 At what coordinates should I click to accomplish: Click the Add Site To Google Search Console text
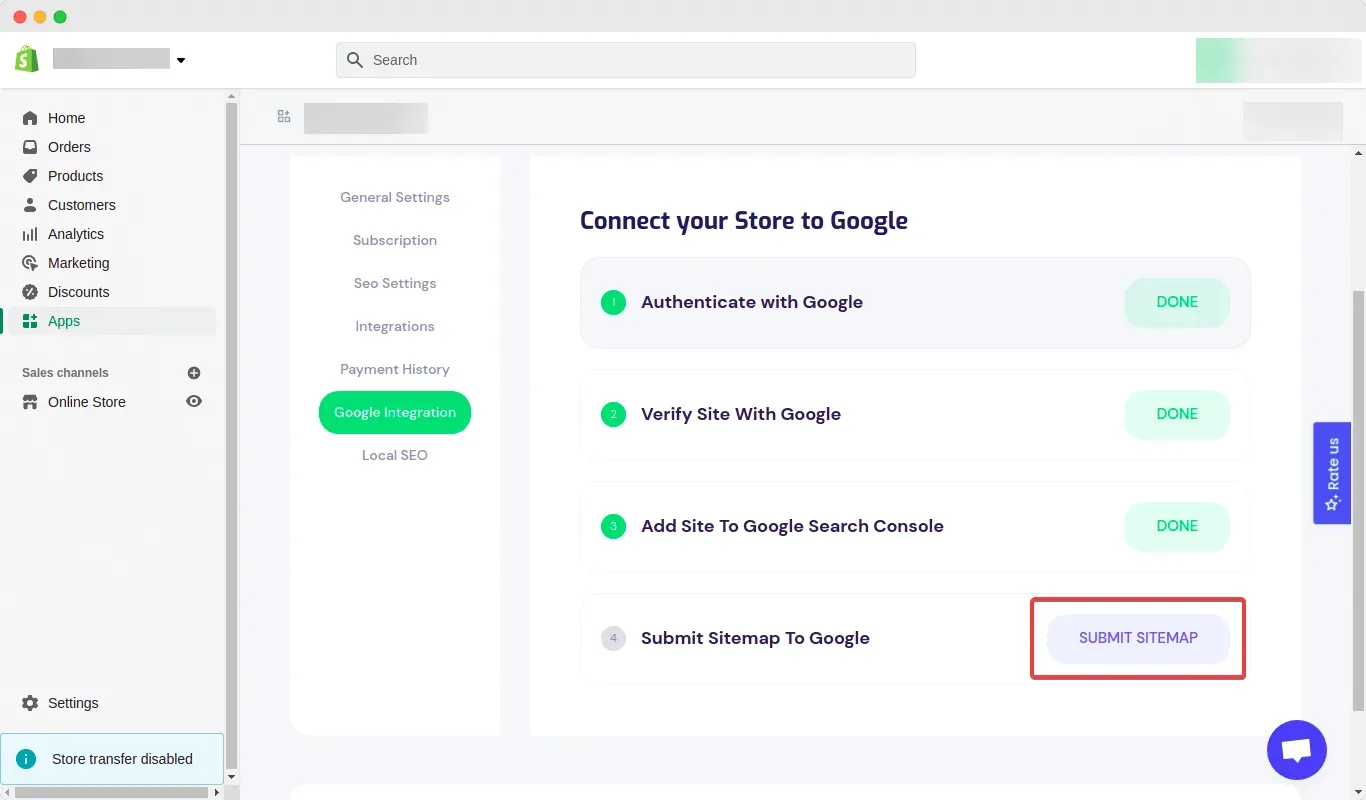point(792,526)
